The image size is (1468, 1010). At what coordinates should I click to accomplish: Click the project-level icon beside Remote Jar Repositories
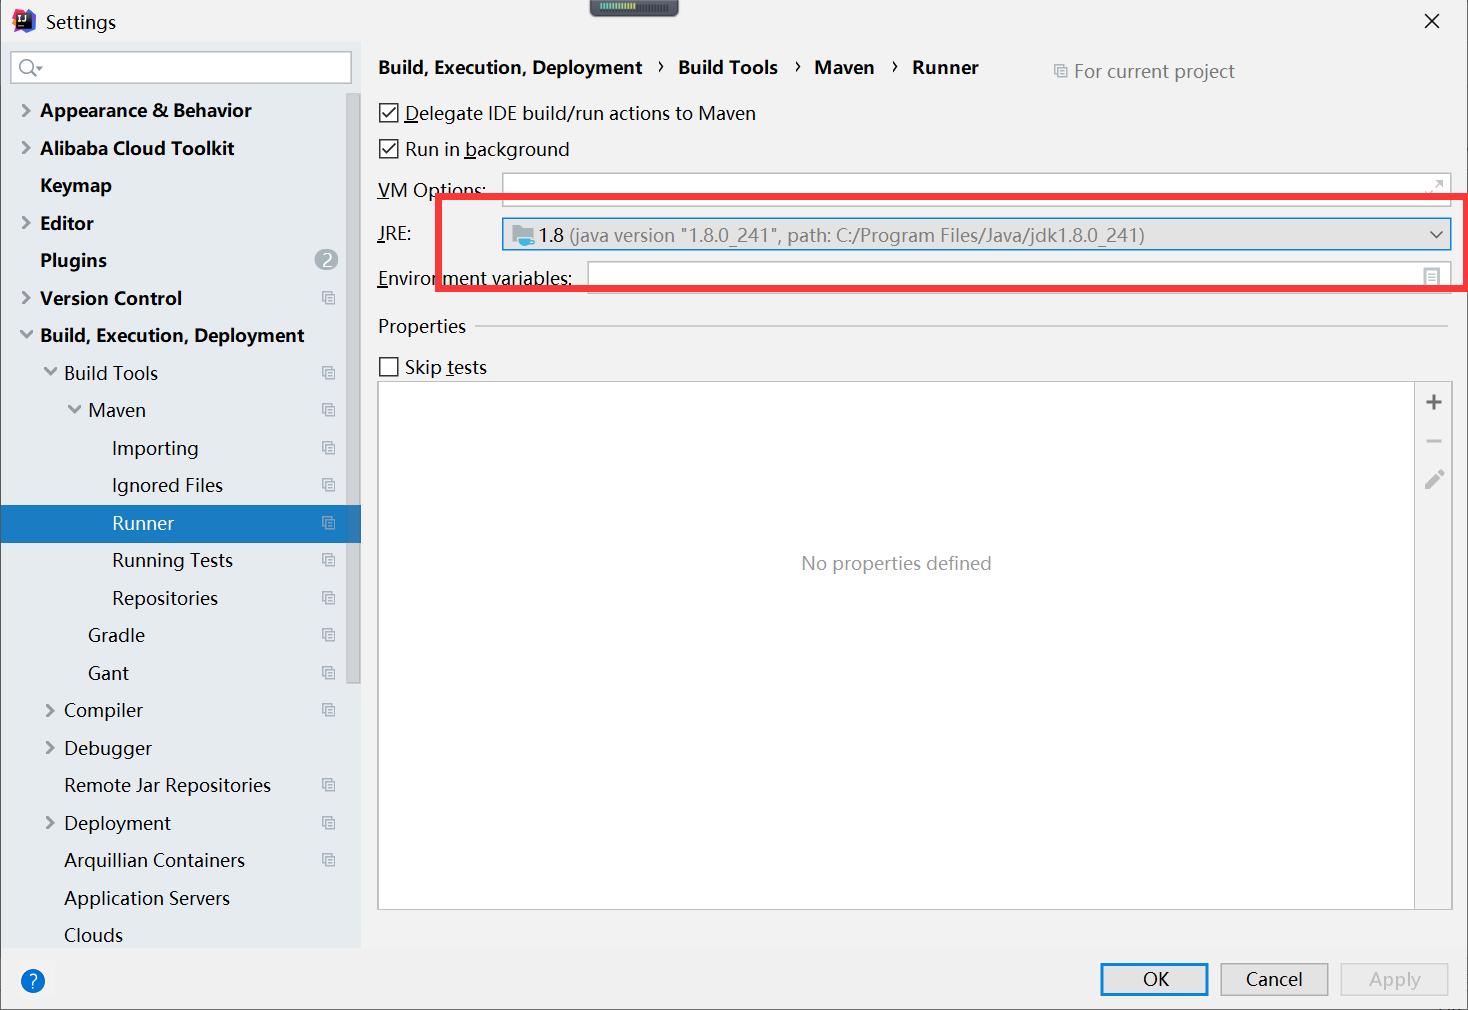click(328, 785)
